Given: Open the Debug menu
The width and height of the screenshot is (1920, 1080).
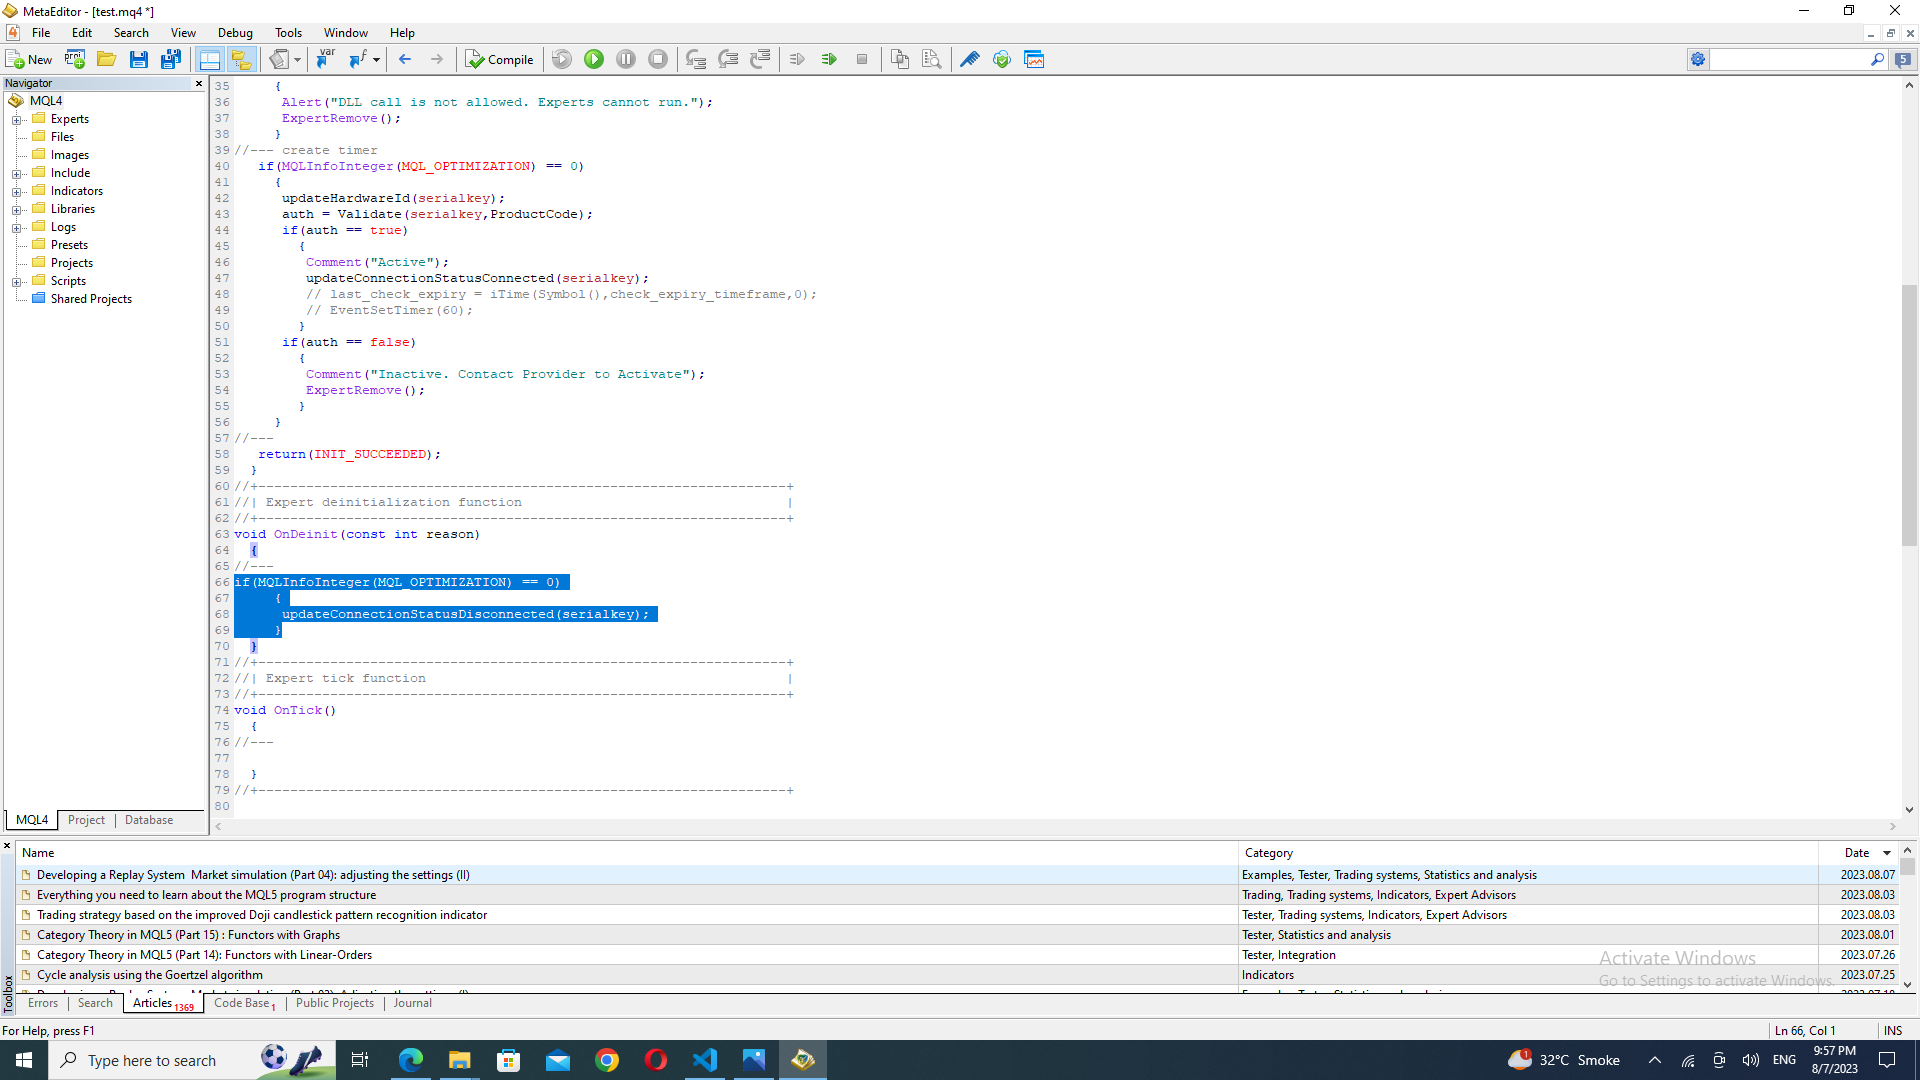Looking at the screenshot, I should click(235, 33).
